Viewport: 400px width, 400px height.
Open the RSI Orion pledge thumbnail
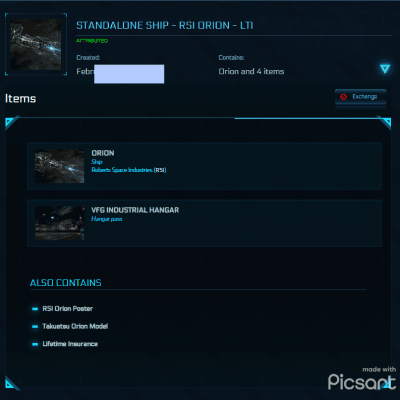(36, 44)
